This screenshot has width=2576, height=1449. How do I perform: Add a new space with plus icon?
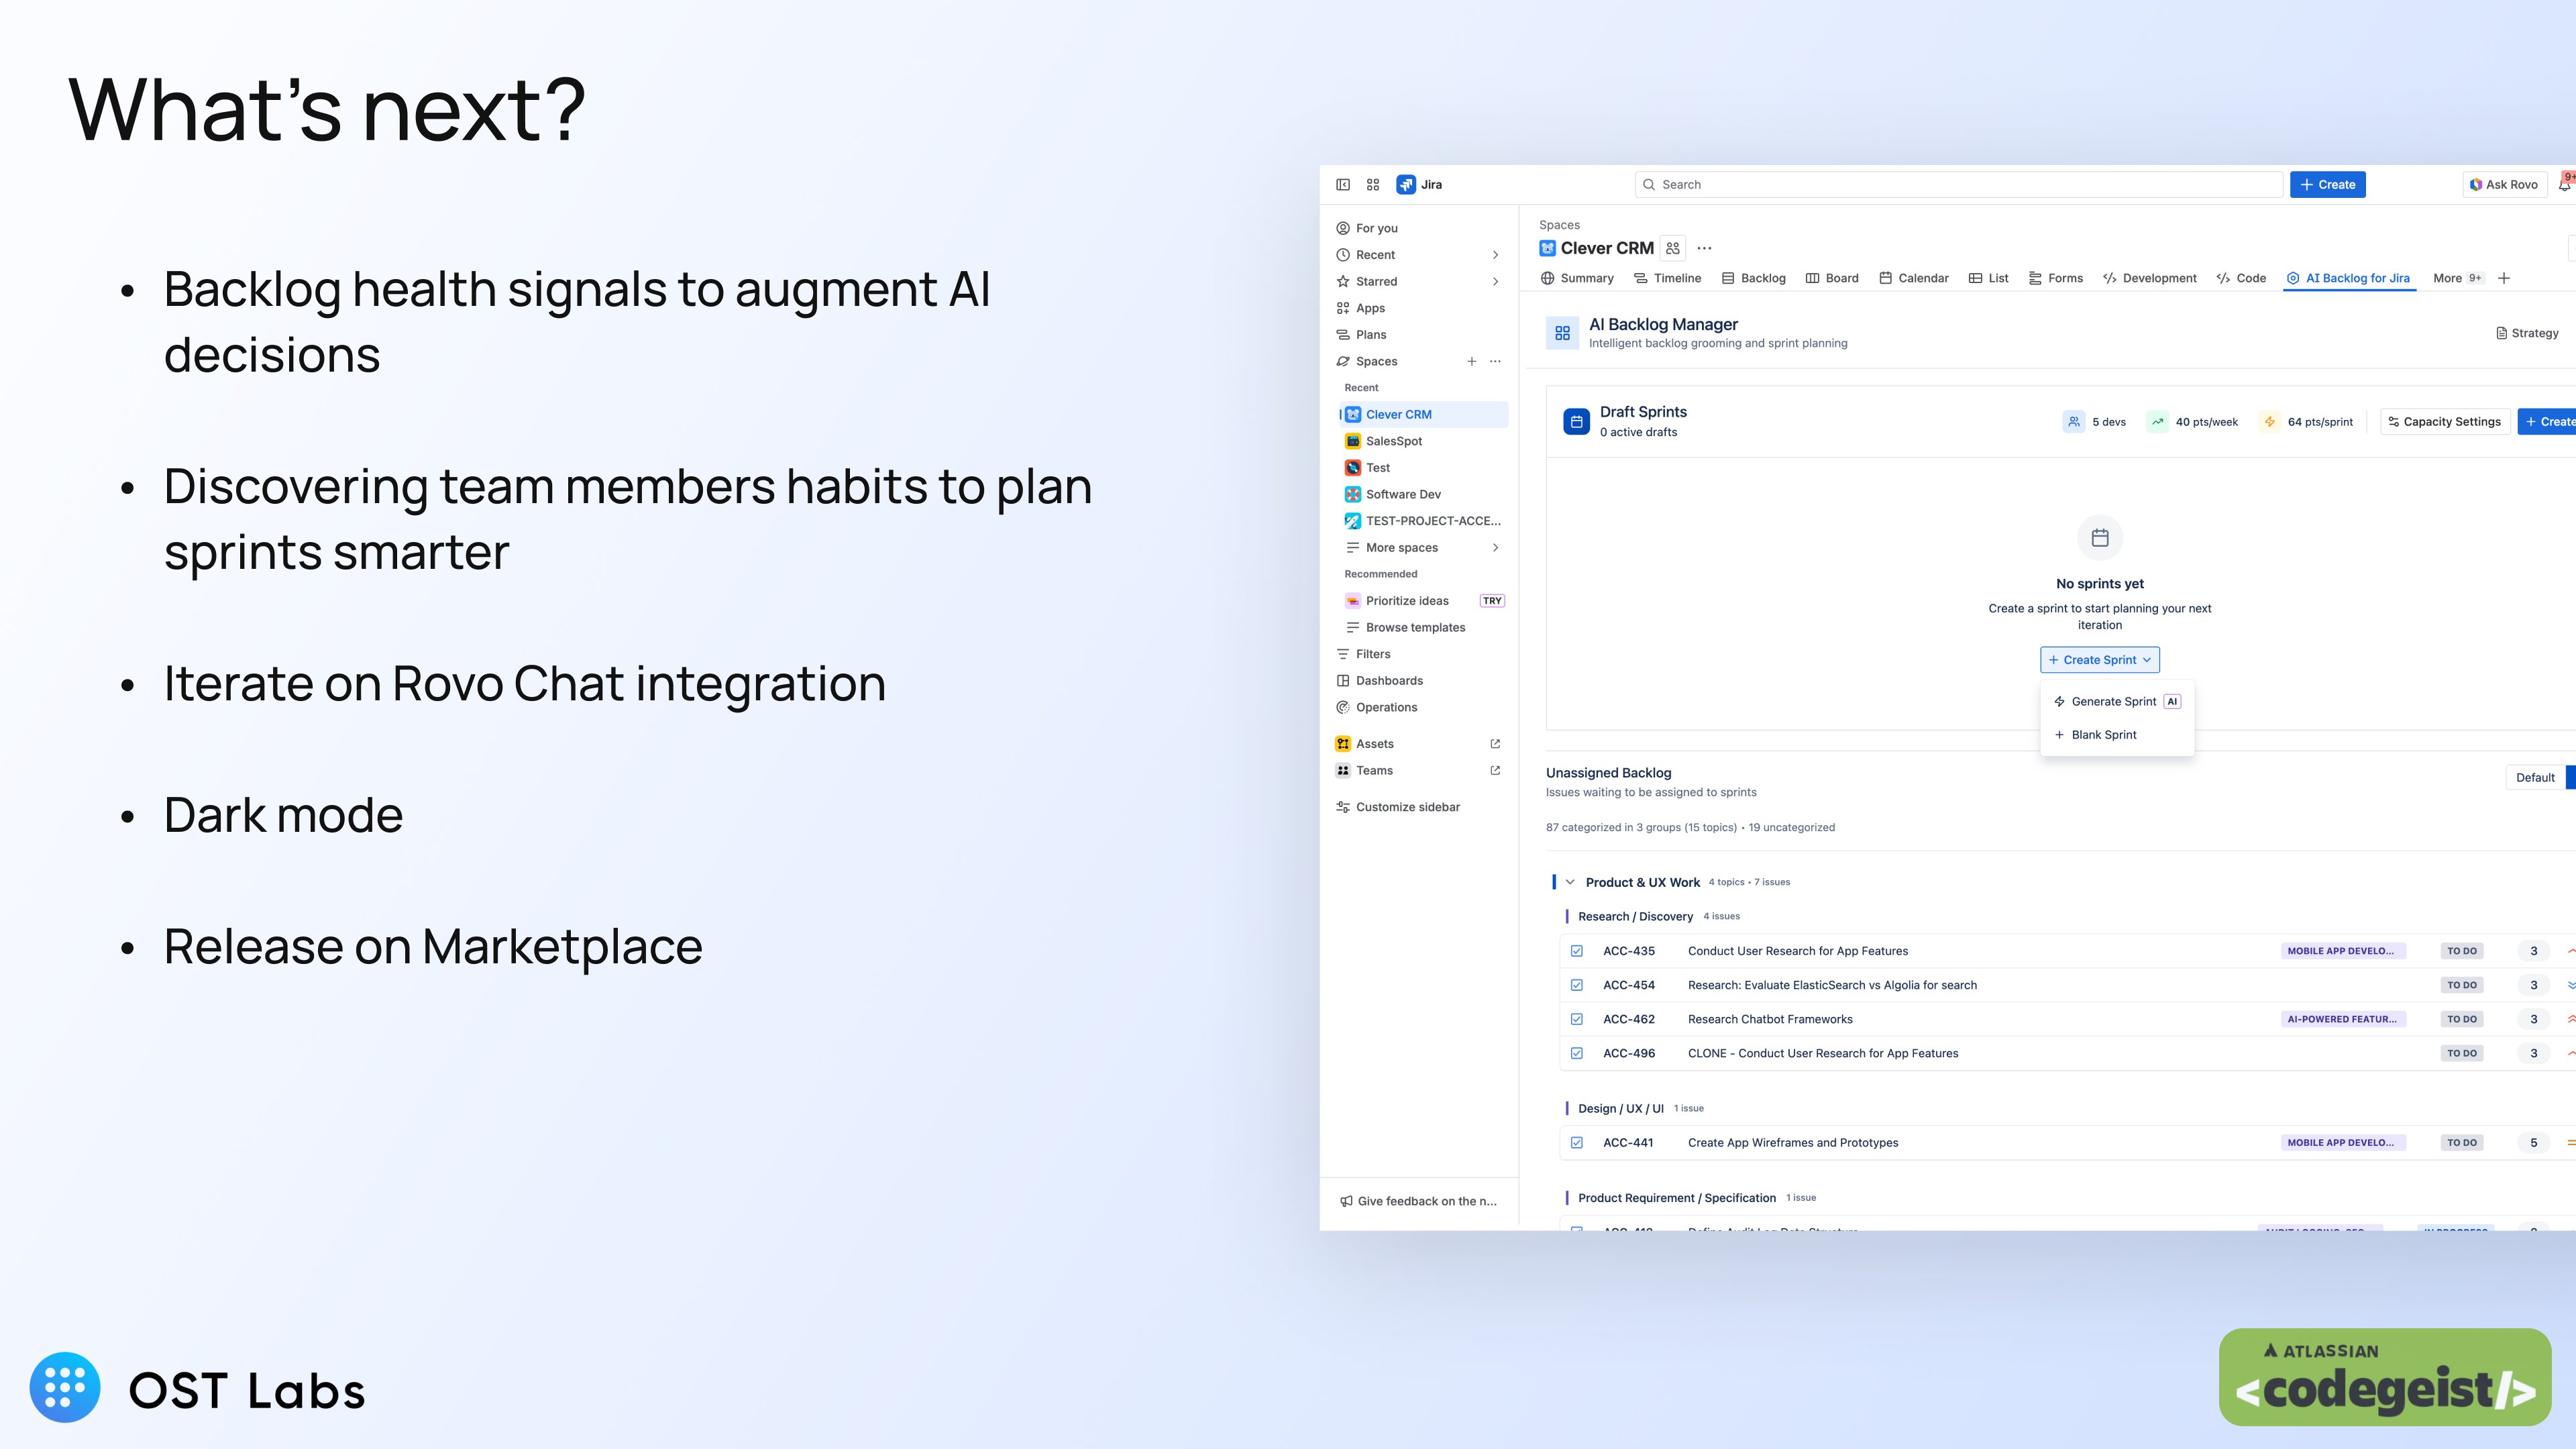(x=1471, y=361)
